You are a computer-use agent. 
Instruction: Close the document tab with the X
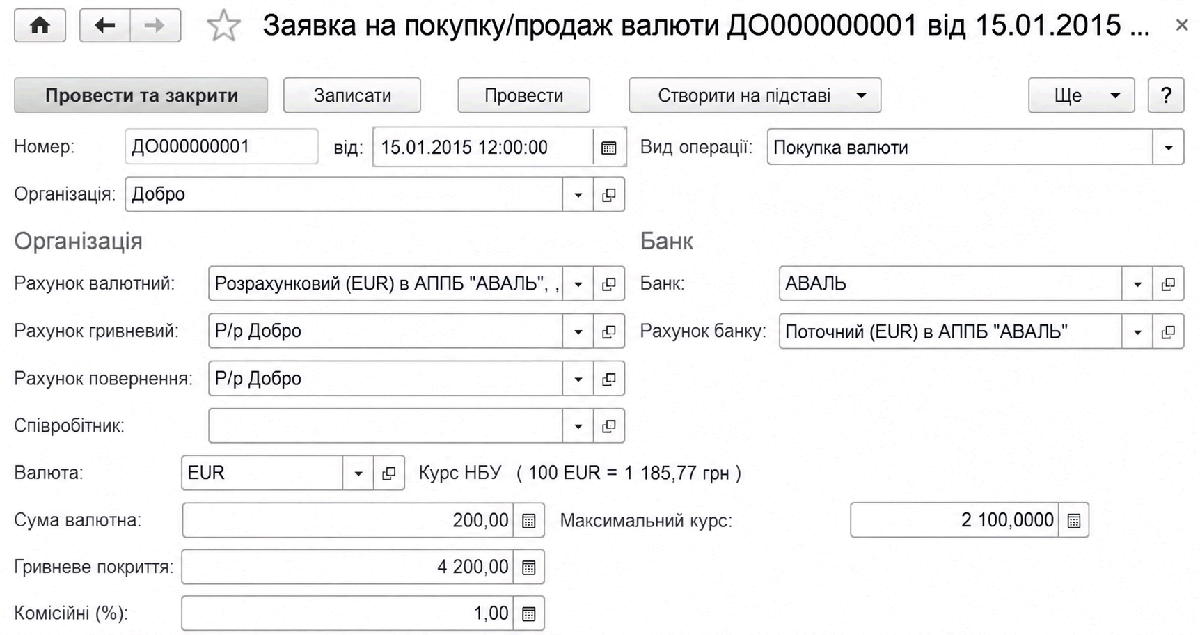[1180, 24]
